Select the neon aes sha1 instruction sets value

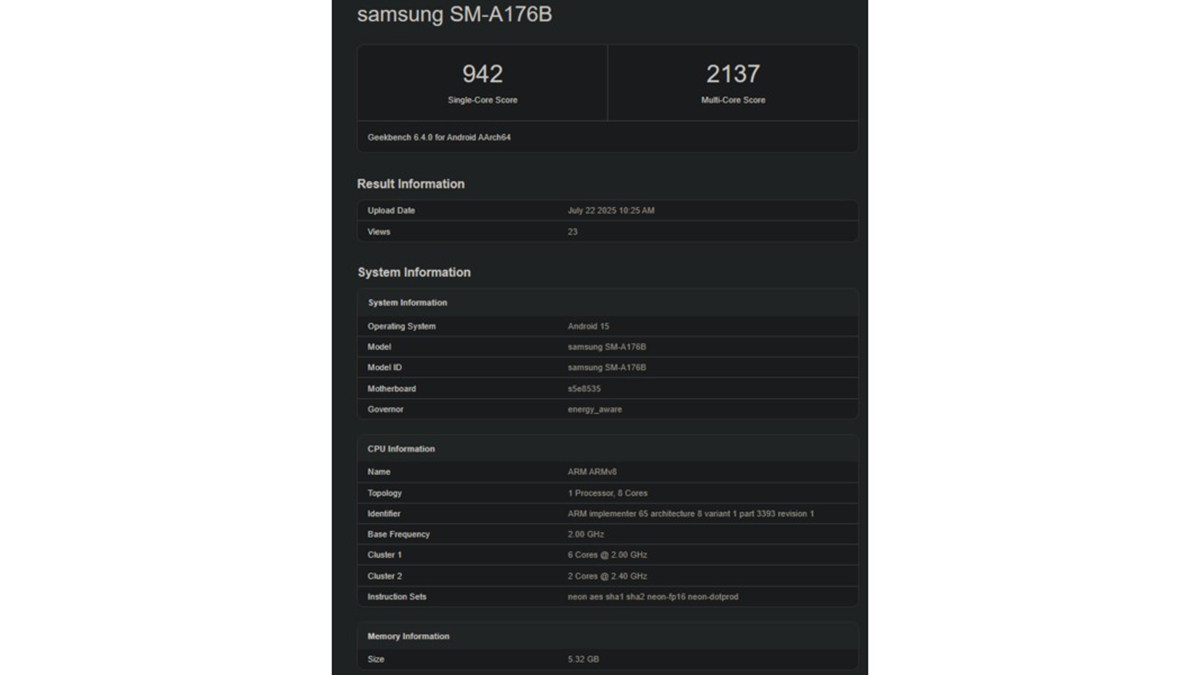653,597
